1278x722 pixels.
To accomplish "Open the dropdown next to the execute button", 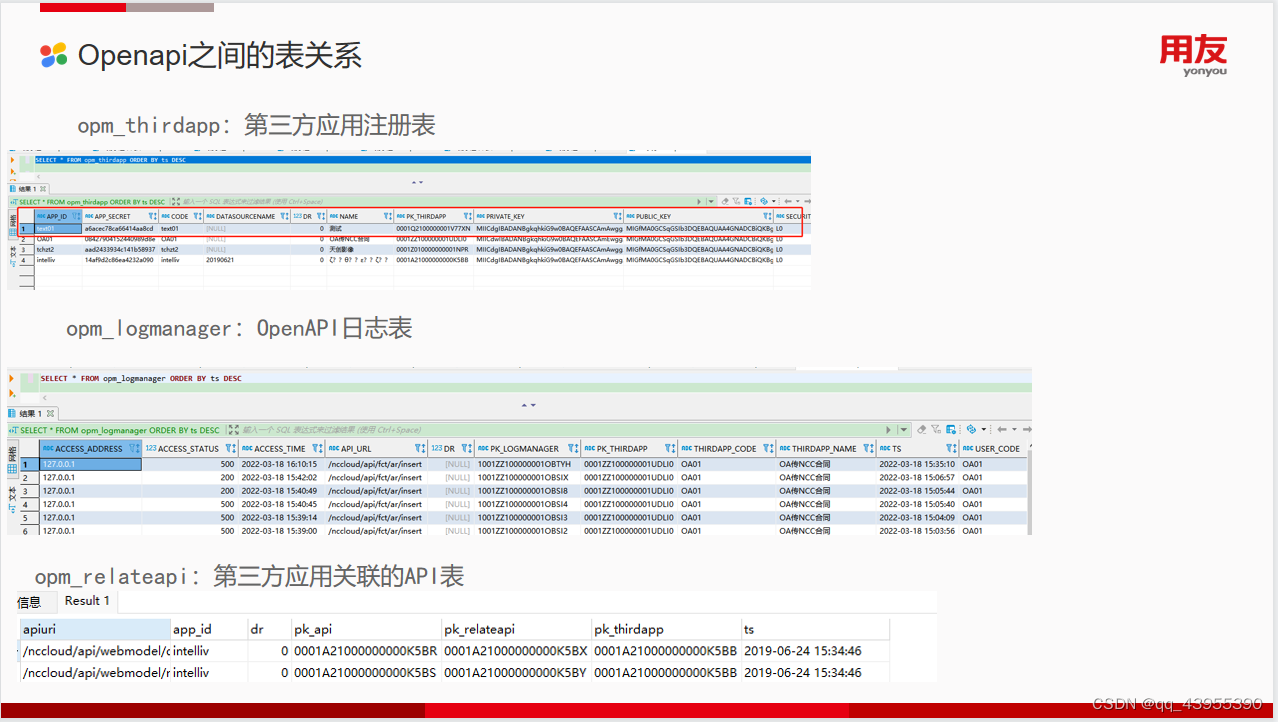I will 903,430.
